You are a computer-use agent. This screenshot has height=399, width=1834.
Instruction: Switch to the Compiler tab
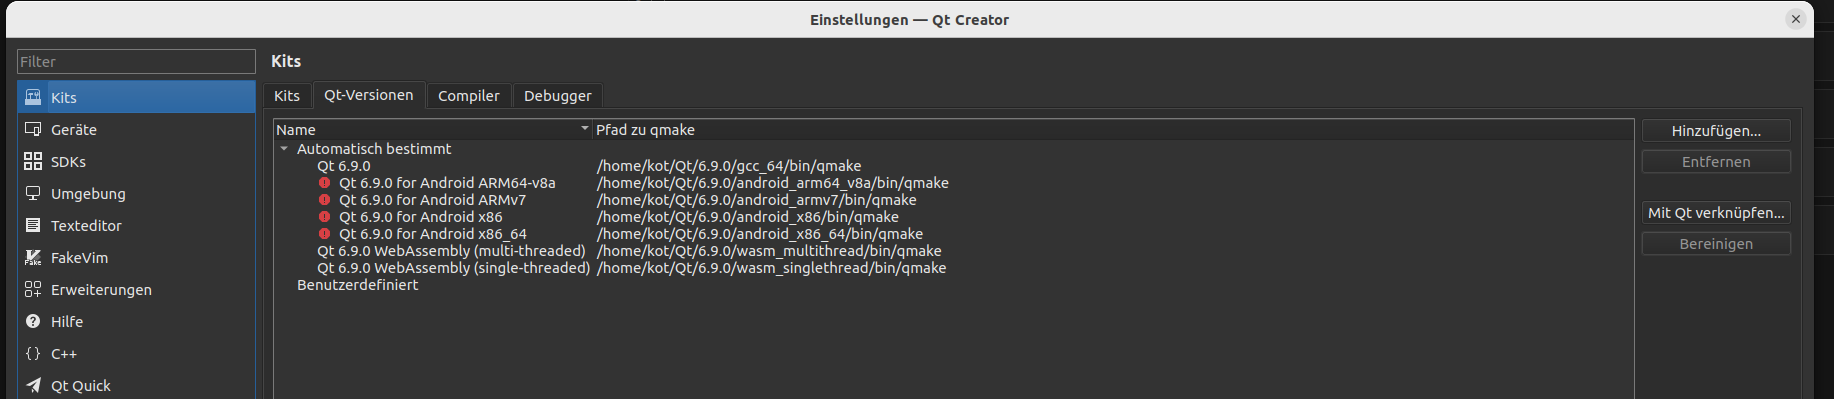tap(469, 96)
